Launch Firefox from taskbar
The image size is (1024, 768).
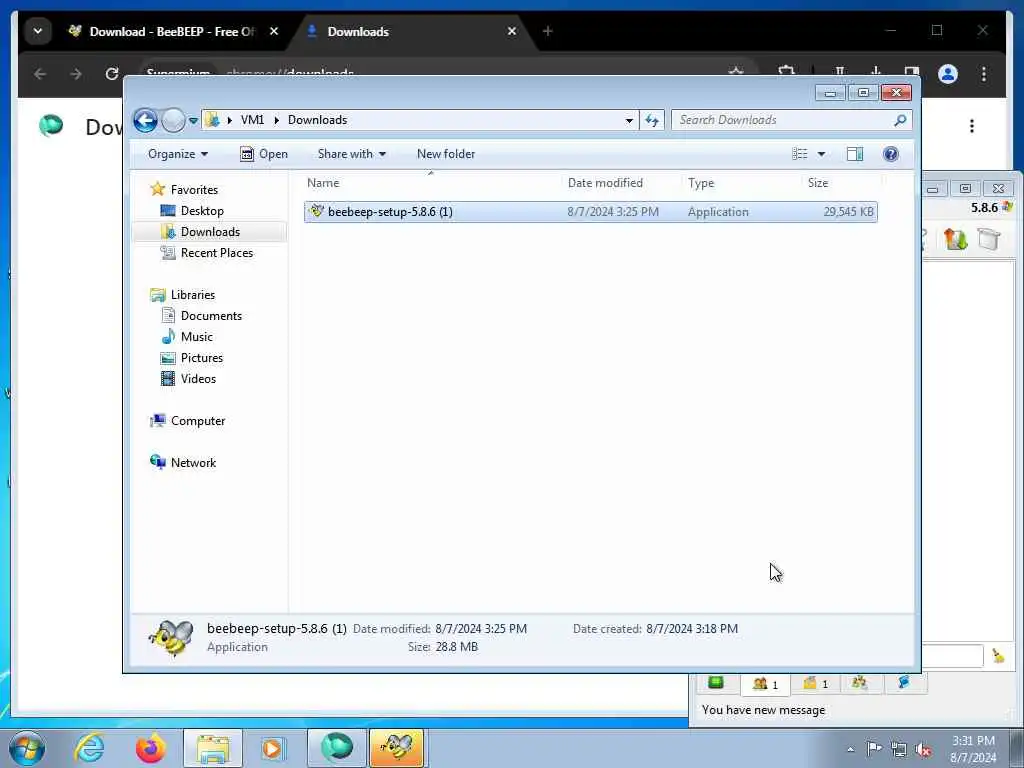150,748
